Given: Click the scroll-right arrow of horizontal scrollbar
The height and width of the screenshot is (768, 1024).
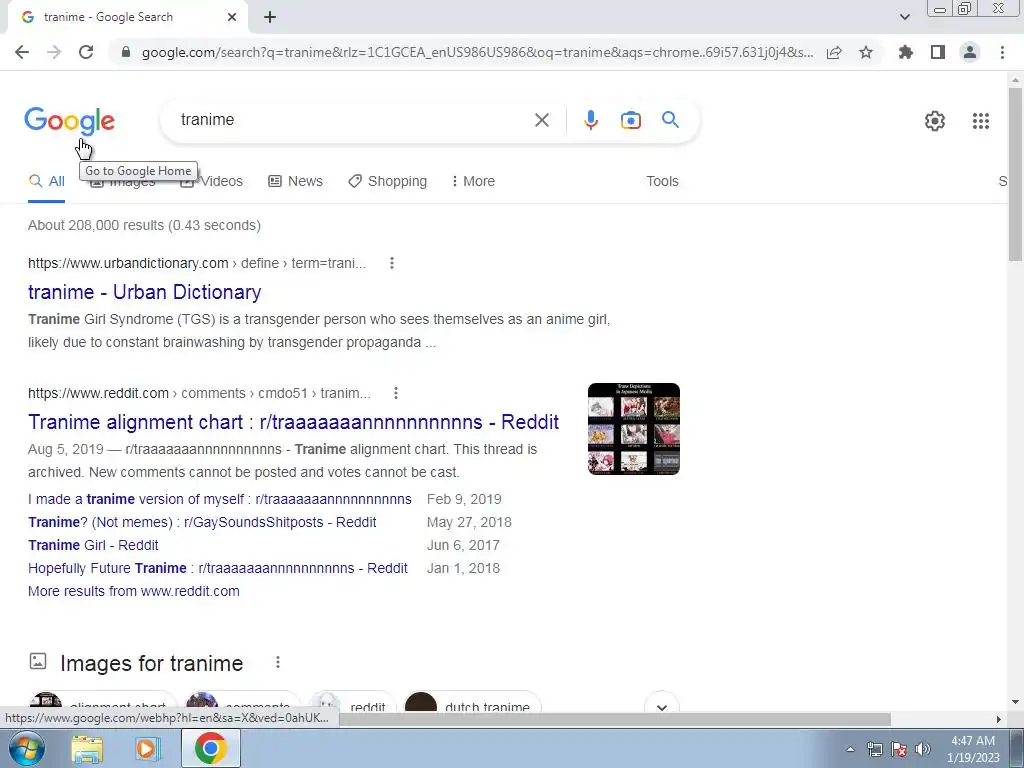Looking at the screenshot, I should pyautogui.click(x=999, y=719).
